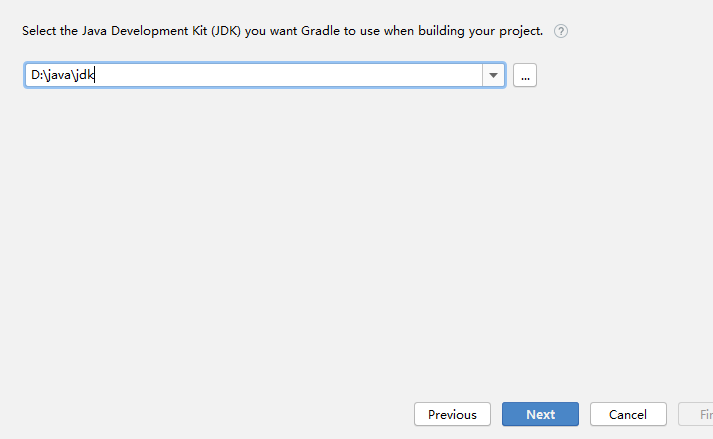Focus the Gradle JDK location combo box

(250, 75)
